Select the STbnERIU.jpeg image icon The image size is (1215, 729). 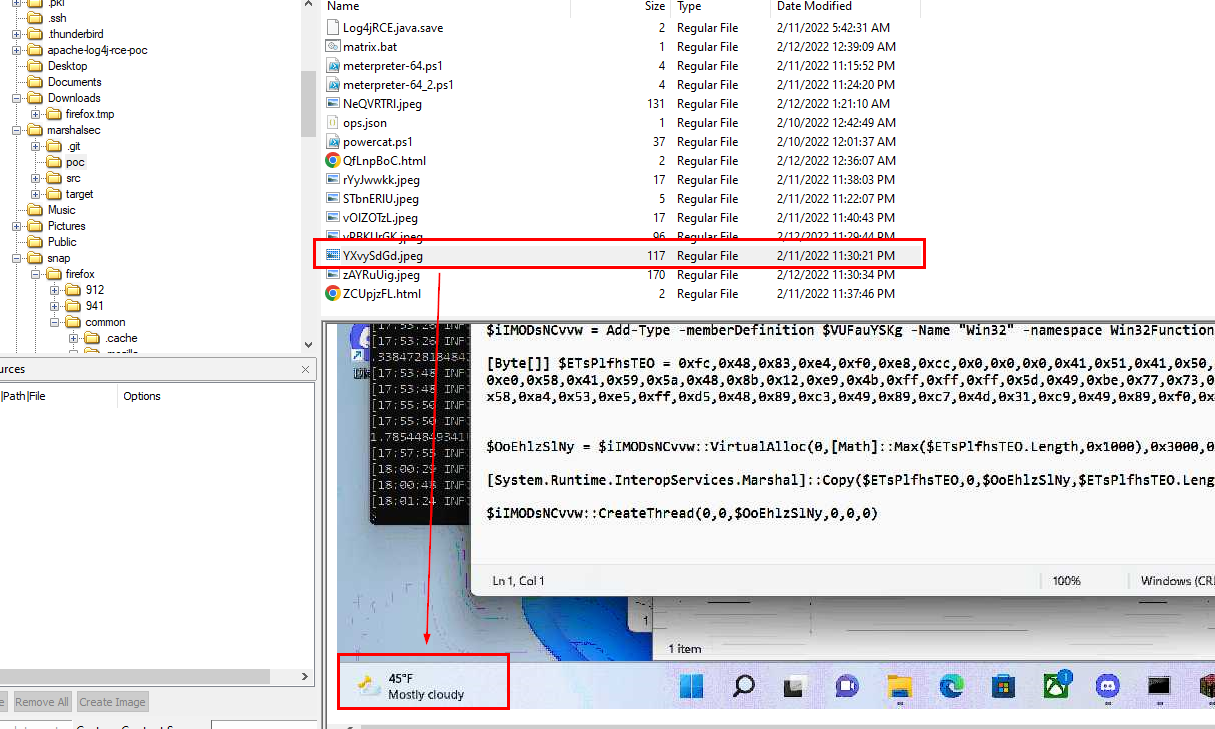(333, 199)
